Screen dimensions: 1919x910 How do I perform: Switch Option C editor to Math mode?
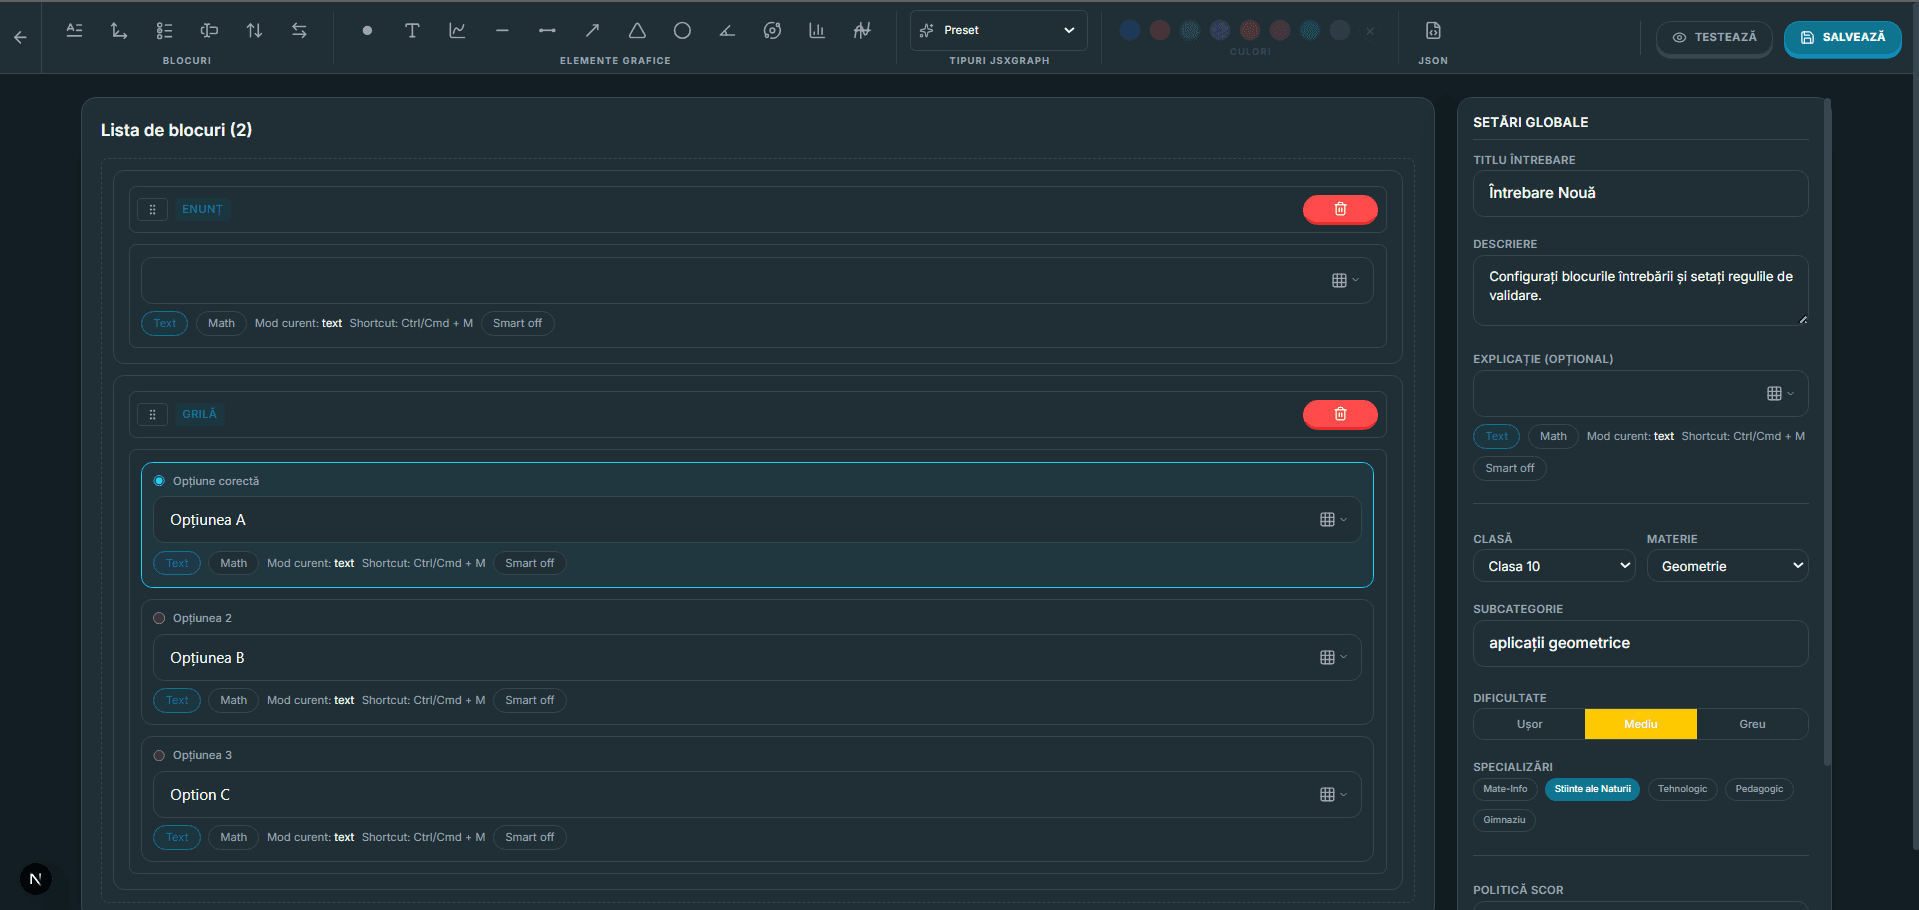[233, 837]
